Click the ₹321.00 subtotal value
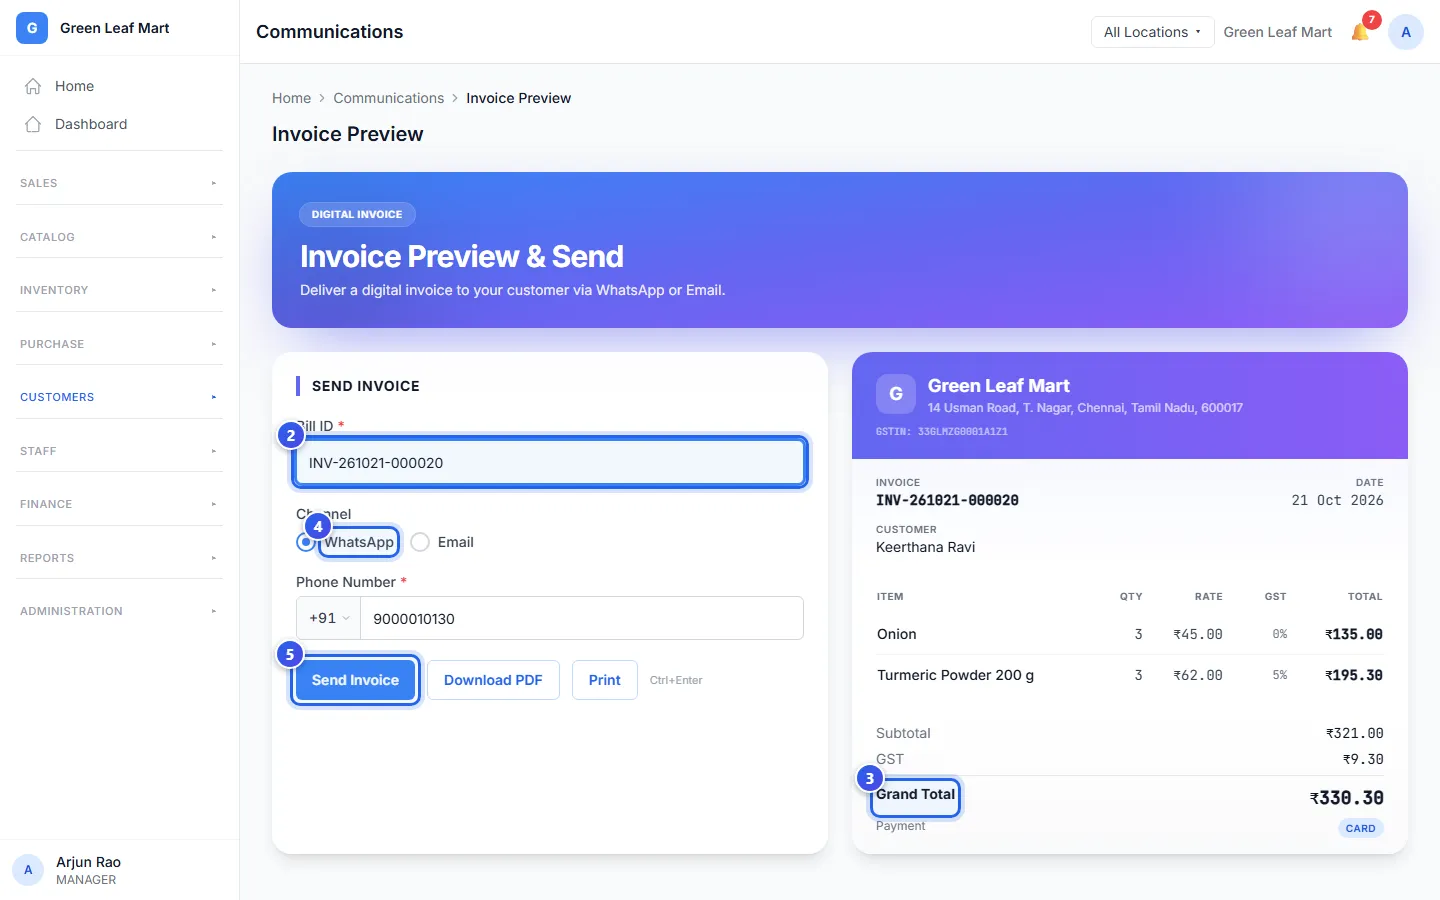Screen dimensions: 1440x900 coord(1354,733)
